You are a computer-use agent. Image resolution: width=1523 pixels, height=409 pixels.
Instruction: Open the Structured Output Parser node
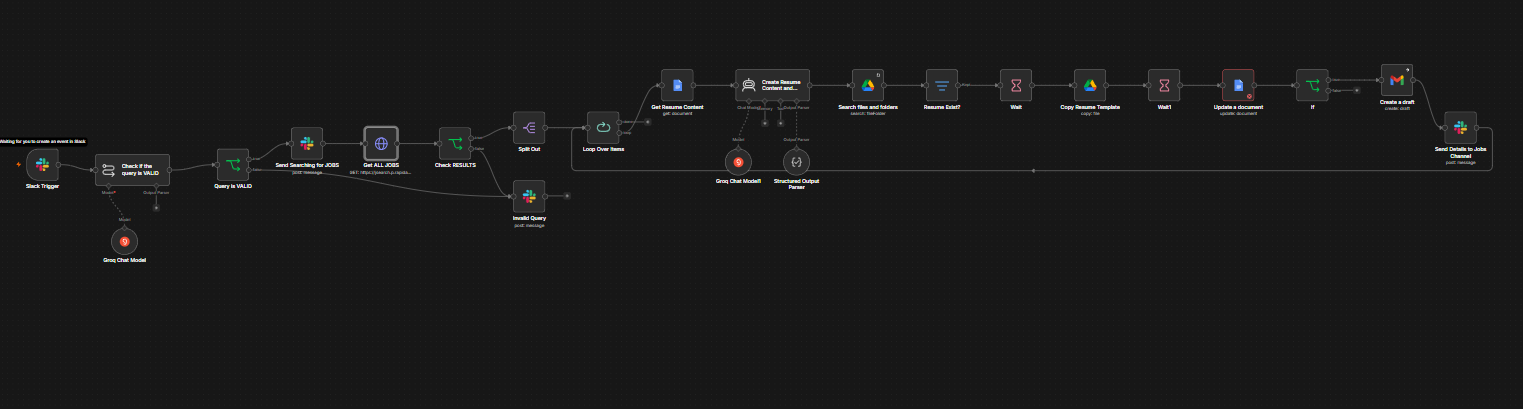point(797,160)
